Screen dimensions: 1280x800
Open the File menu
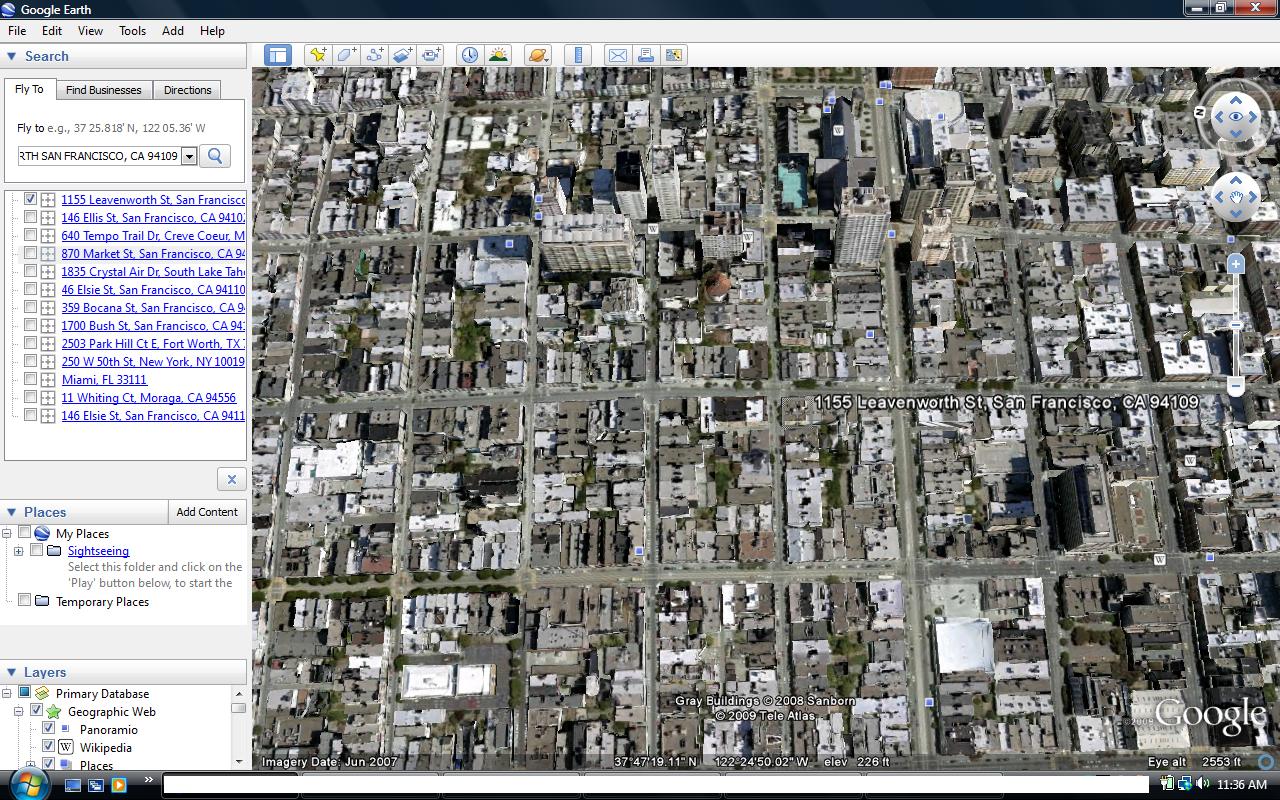tap(17, 31)
